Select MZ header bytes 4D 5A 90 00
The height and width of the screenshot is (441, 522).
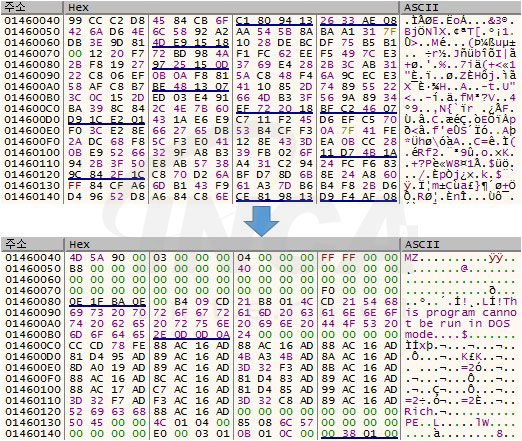coord(108,258)
